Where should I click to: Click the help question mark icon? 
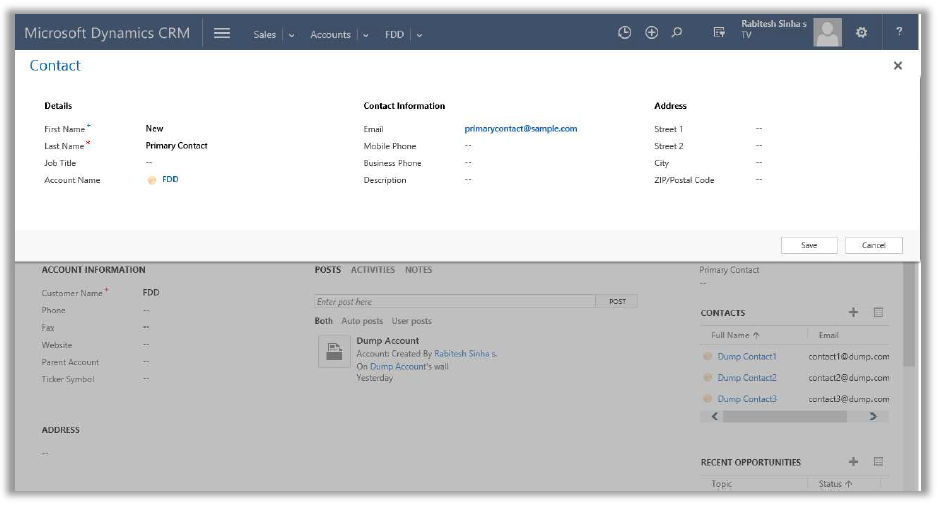[899, 33]
